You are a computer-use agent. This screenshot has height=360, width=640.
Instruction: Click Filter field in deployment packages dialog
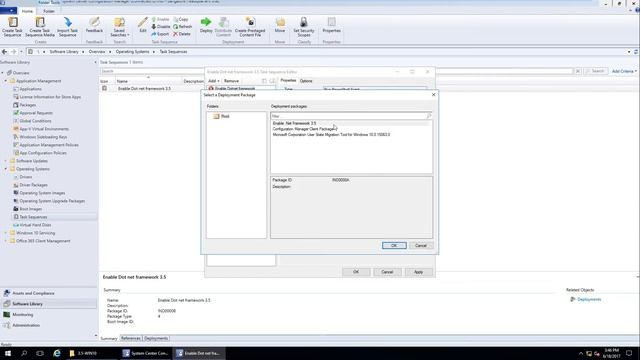(351, 116)
